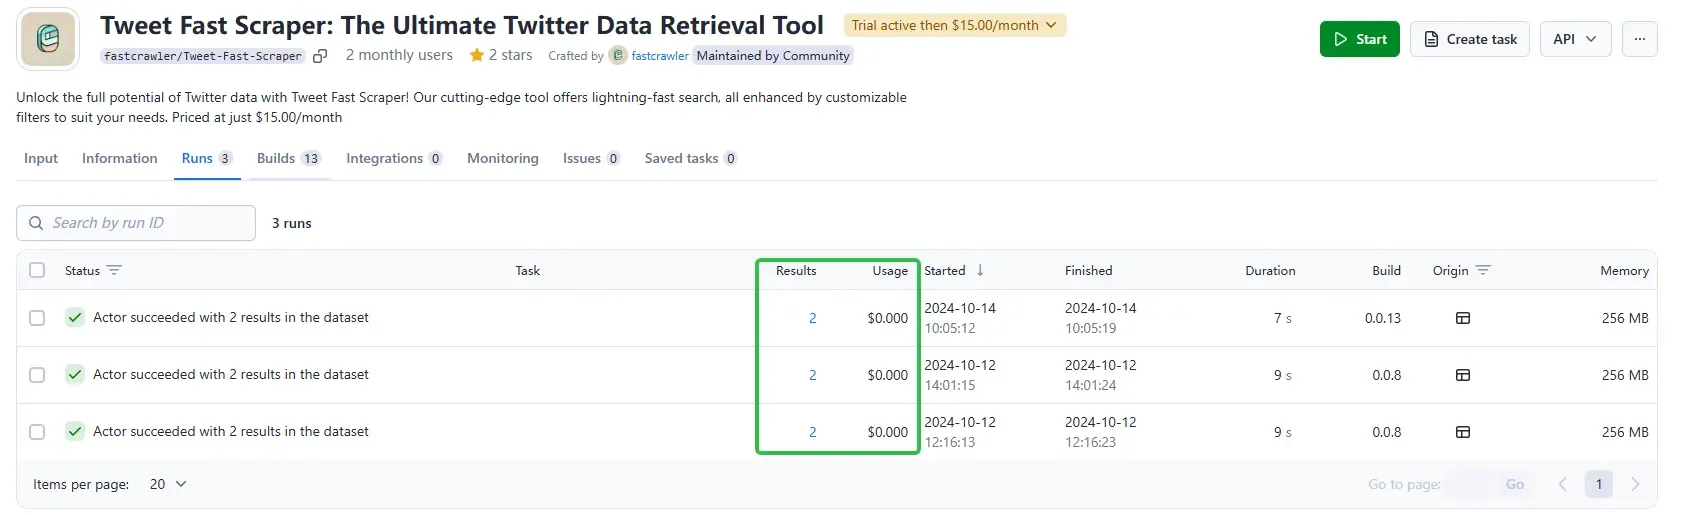Toggle the select-all runs checkbox
1681x515 pixels.
pos(37,270)
